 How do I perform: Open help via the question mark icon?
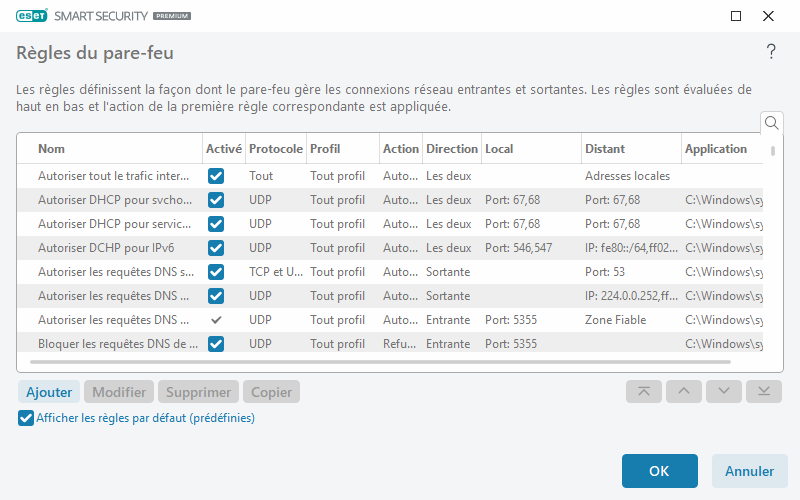click(x=771, y=52)
